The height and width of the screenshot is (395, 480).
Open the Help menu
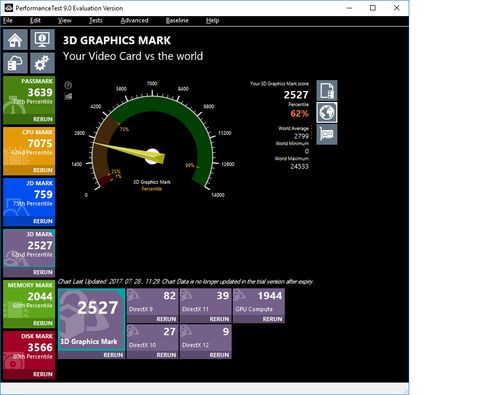(212, 20)
